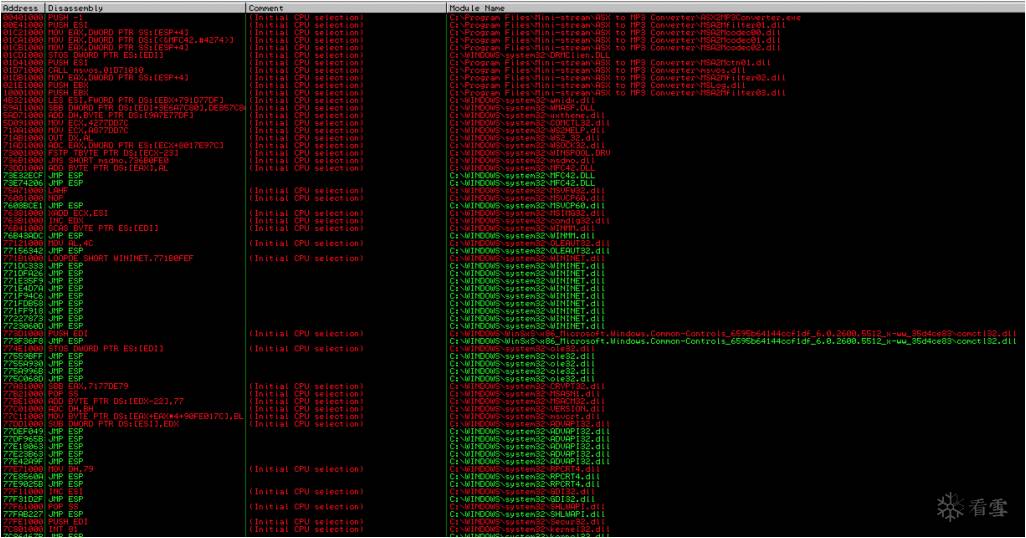Select the comment on the MOV AL,4C row
Viewport: 1026px width, 538px height.
[x=306, y=243]
